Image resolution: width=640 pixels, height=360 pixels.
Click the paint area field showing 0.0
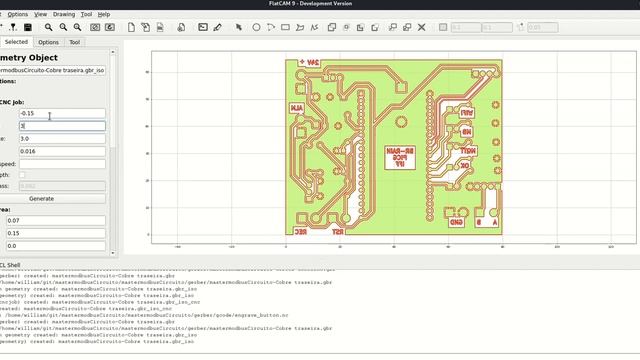point(56,246)
